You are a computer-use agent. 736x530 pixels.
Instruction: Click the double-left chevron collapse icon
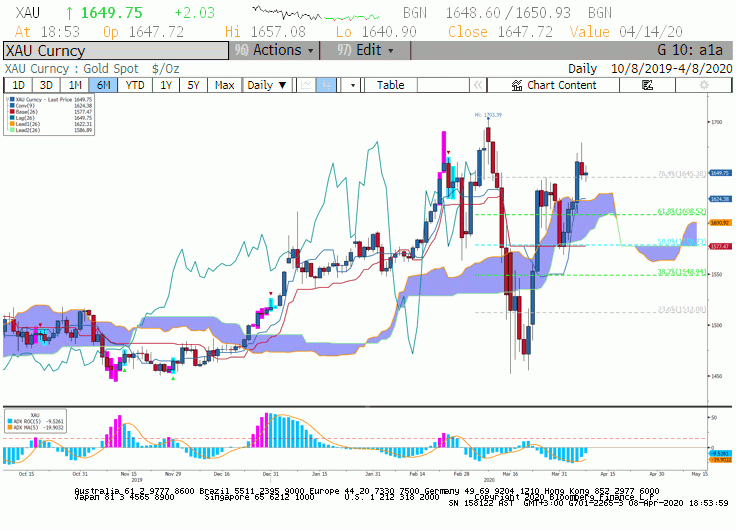pyautogui.click(x=478, y=85)
